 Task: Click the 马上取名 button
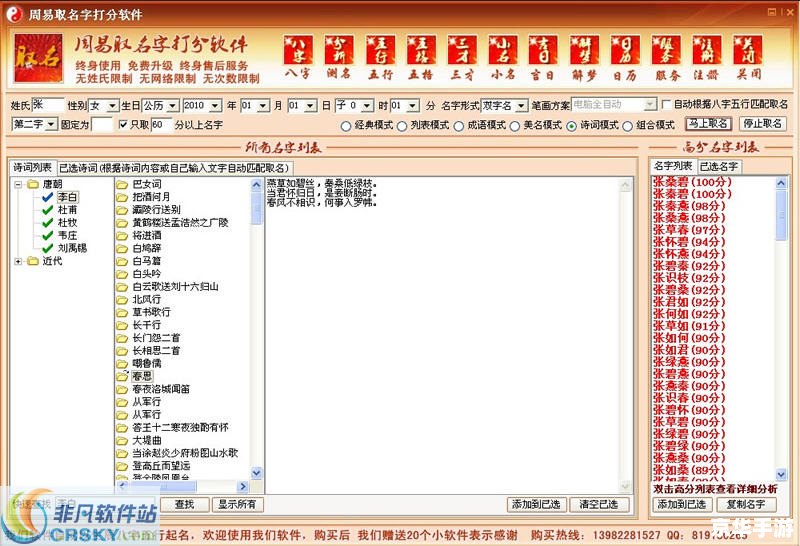[x=708, y=123]
